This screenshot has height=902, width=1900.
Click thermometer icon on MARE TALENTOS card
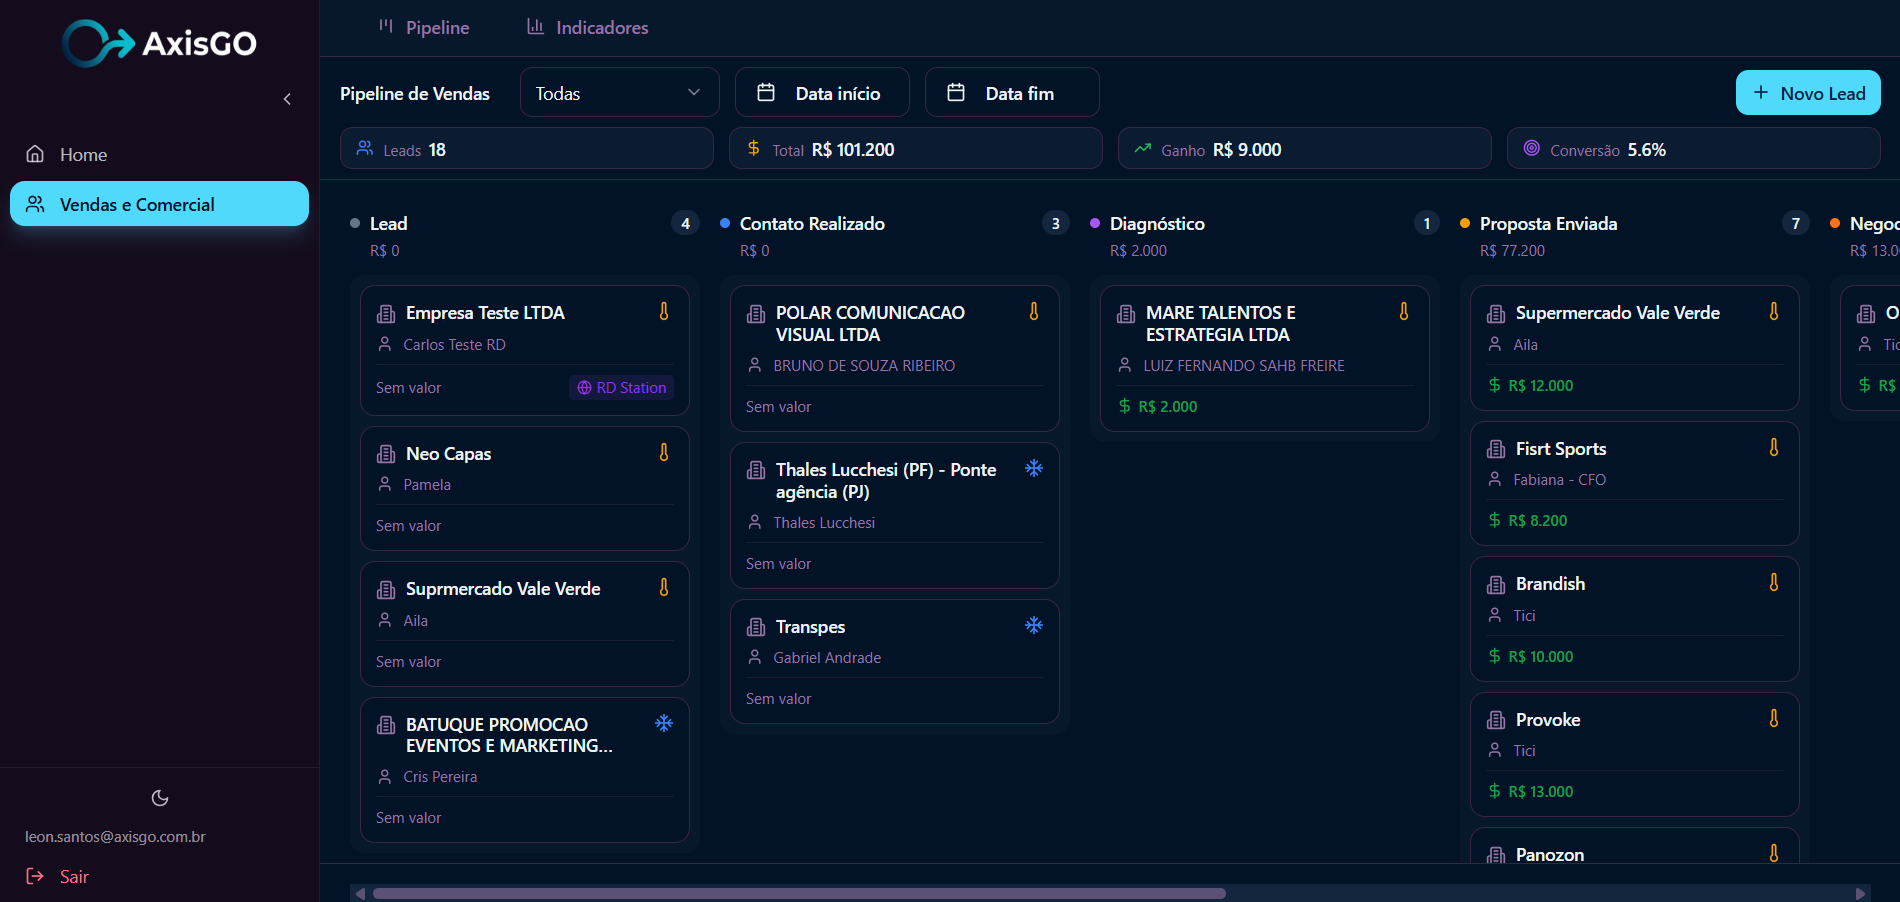(x=1404, y=312)
